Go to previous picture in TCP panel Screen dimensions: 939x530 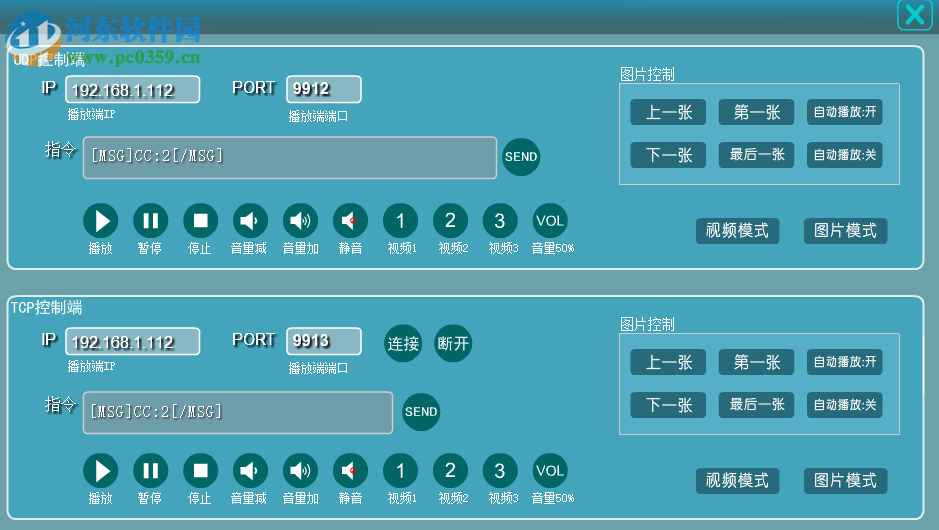668,362
